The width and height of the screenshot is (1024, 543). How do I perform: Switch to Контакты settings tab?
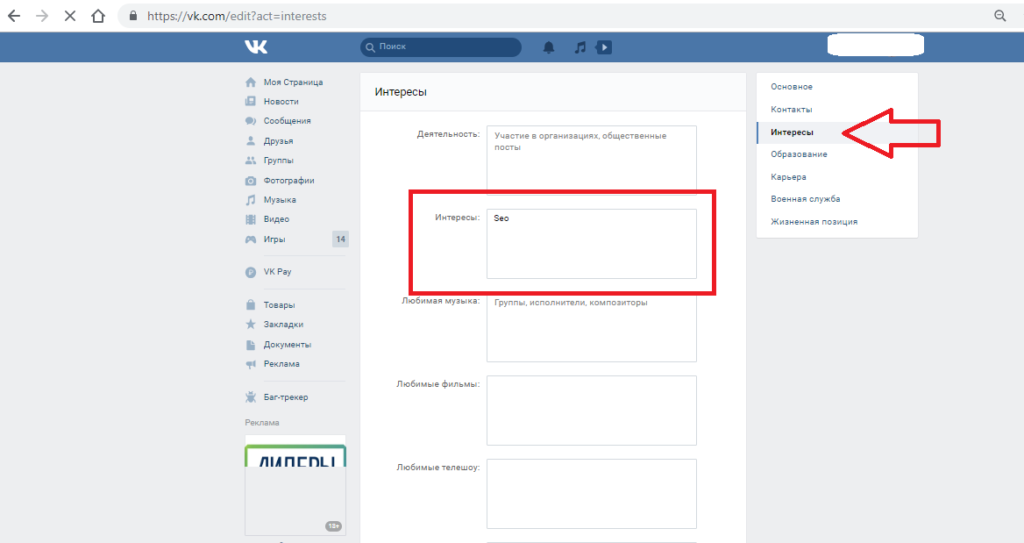(x=791, y=109)
